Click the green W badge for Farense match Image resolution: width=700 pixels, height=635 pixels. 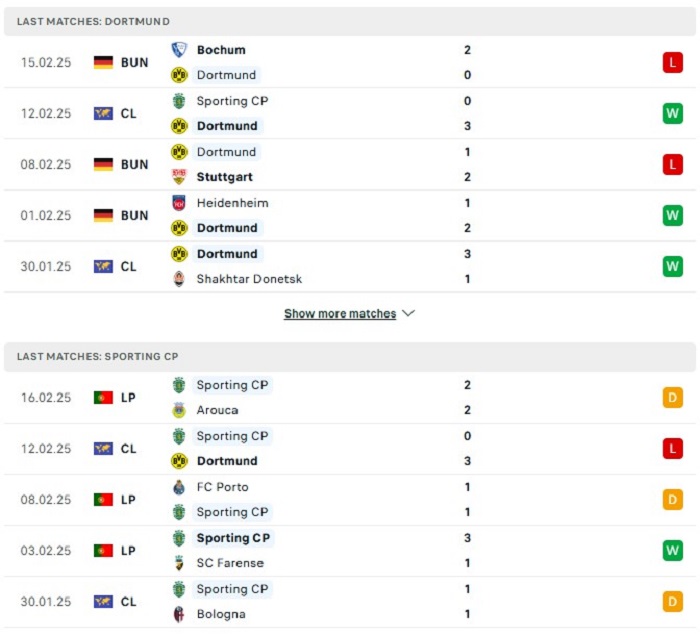point(672,550)
